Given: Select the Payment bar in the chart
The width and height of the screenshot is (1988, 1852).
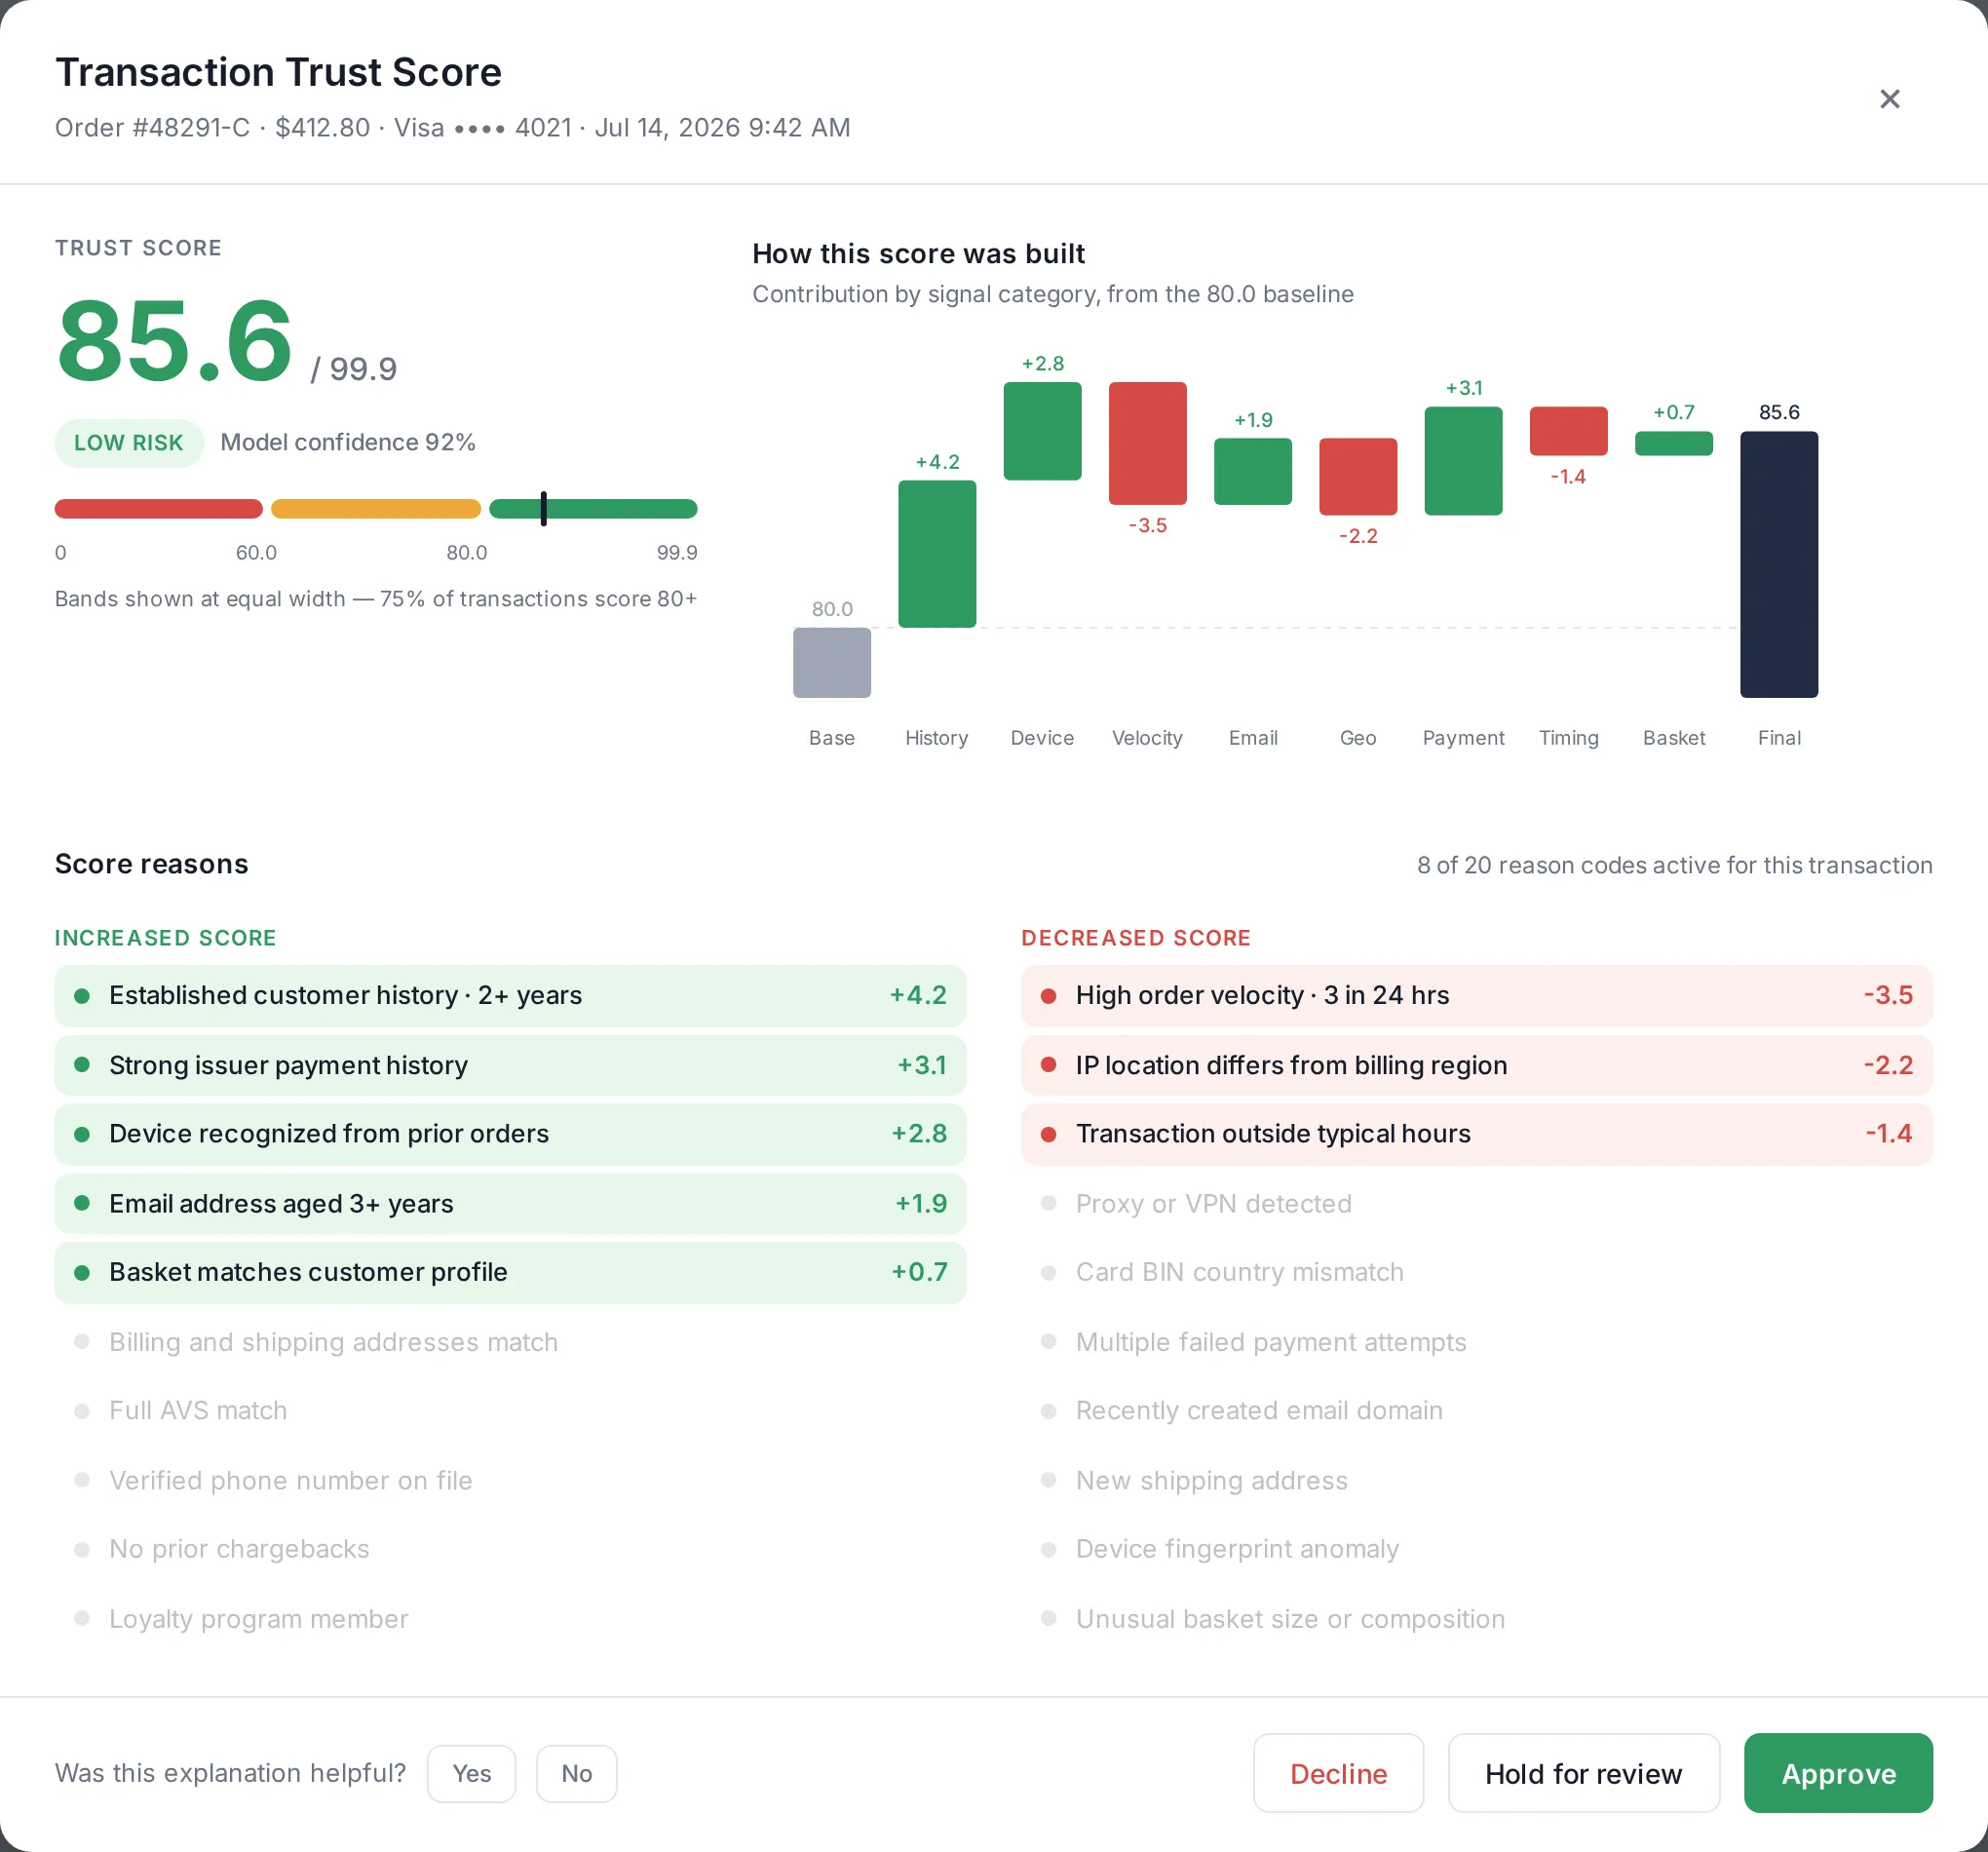Looking at the screenshot, I should (1463, 461).
